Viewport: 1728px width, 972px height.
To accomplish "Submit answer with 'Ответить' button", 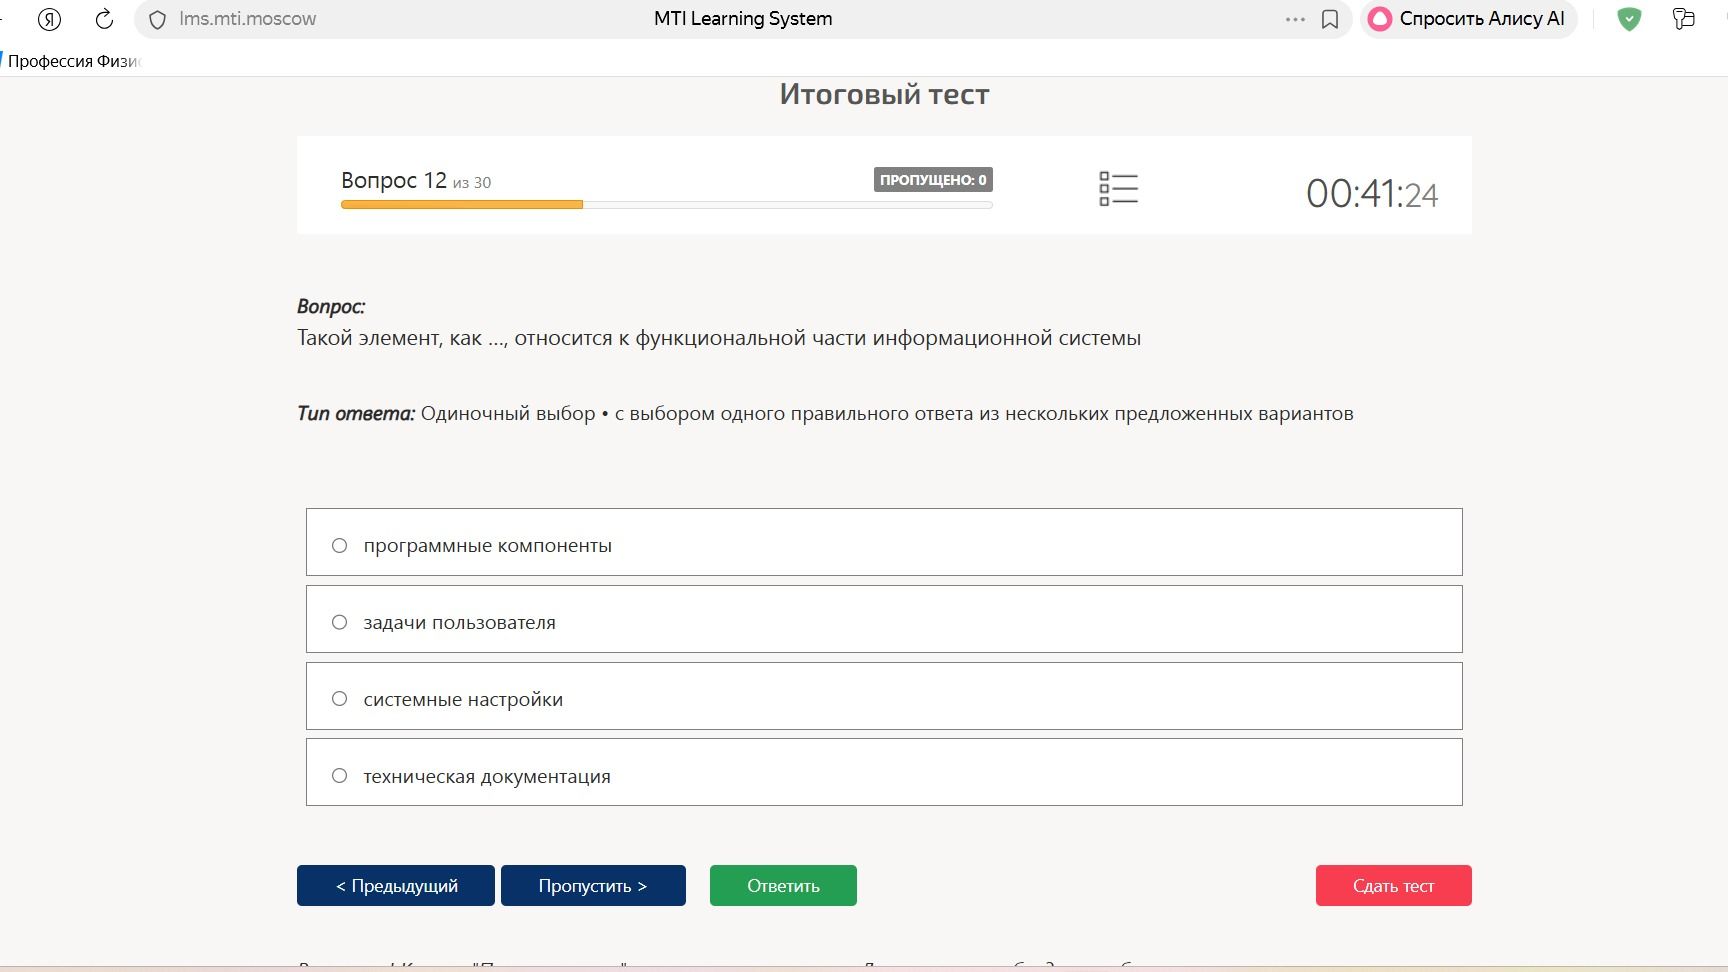I will [x=783, y=886].
